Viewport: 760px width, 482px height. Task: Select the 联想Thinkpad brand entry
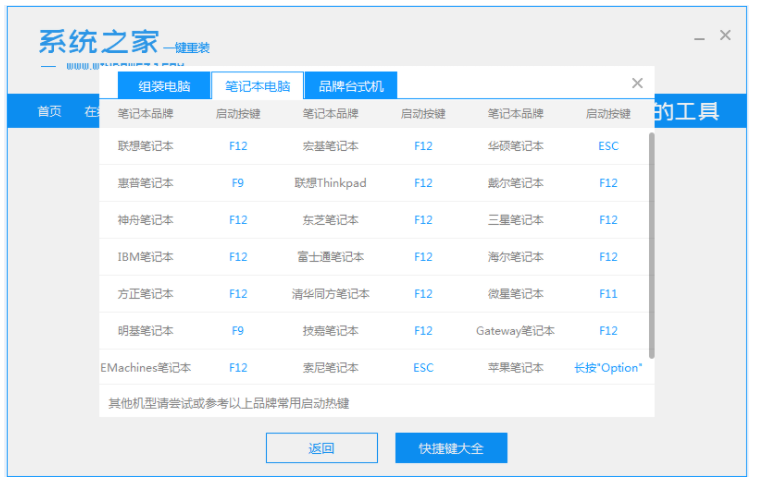tap(330, 183)
